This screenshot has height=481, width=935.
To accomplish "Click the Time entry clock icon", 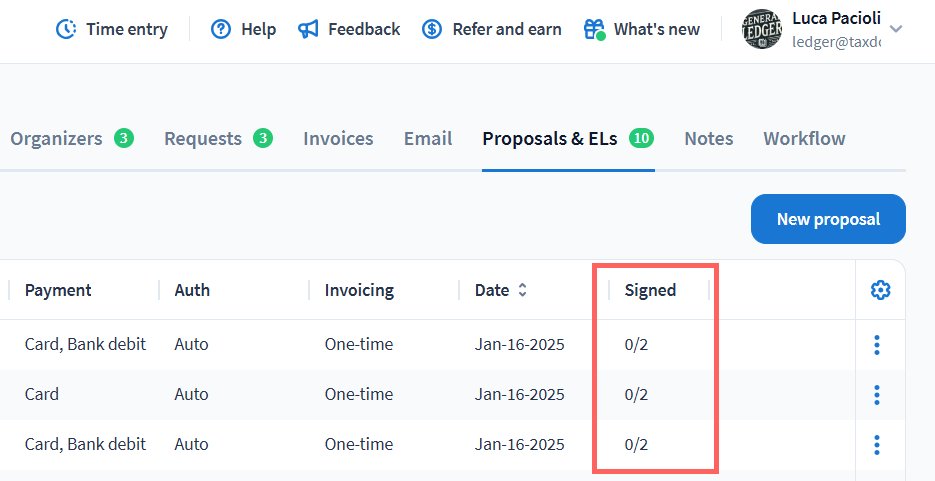I will click(66, 29).
